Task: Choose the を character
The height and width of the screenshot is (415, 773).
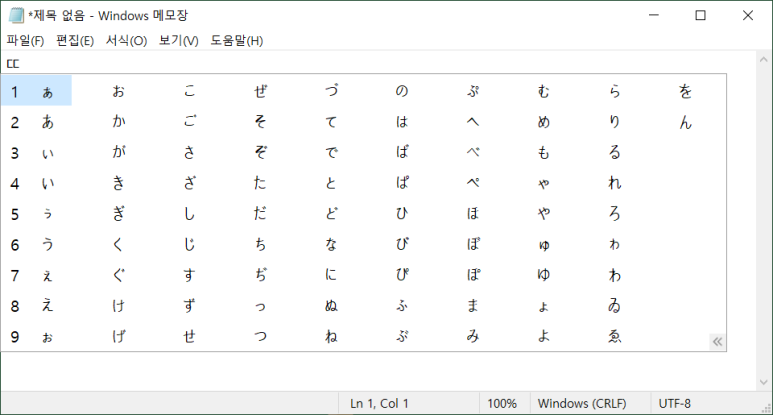Action: [x=686, y=91]
